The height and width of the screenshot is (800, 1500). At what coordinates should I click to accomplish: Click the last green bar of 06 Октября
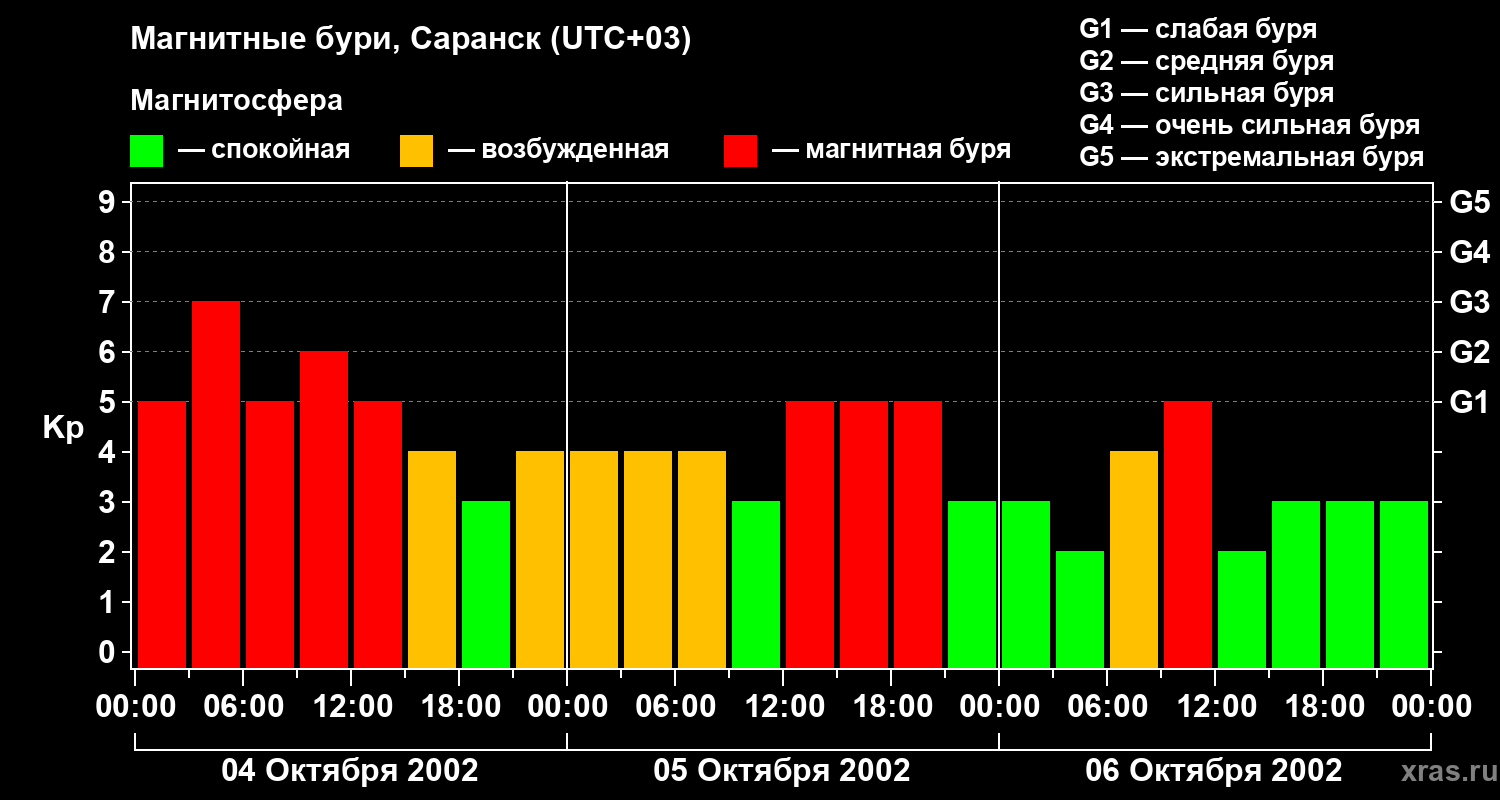tap(1404, 584)
